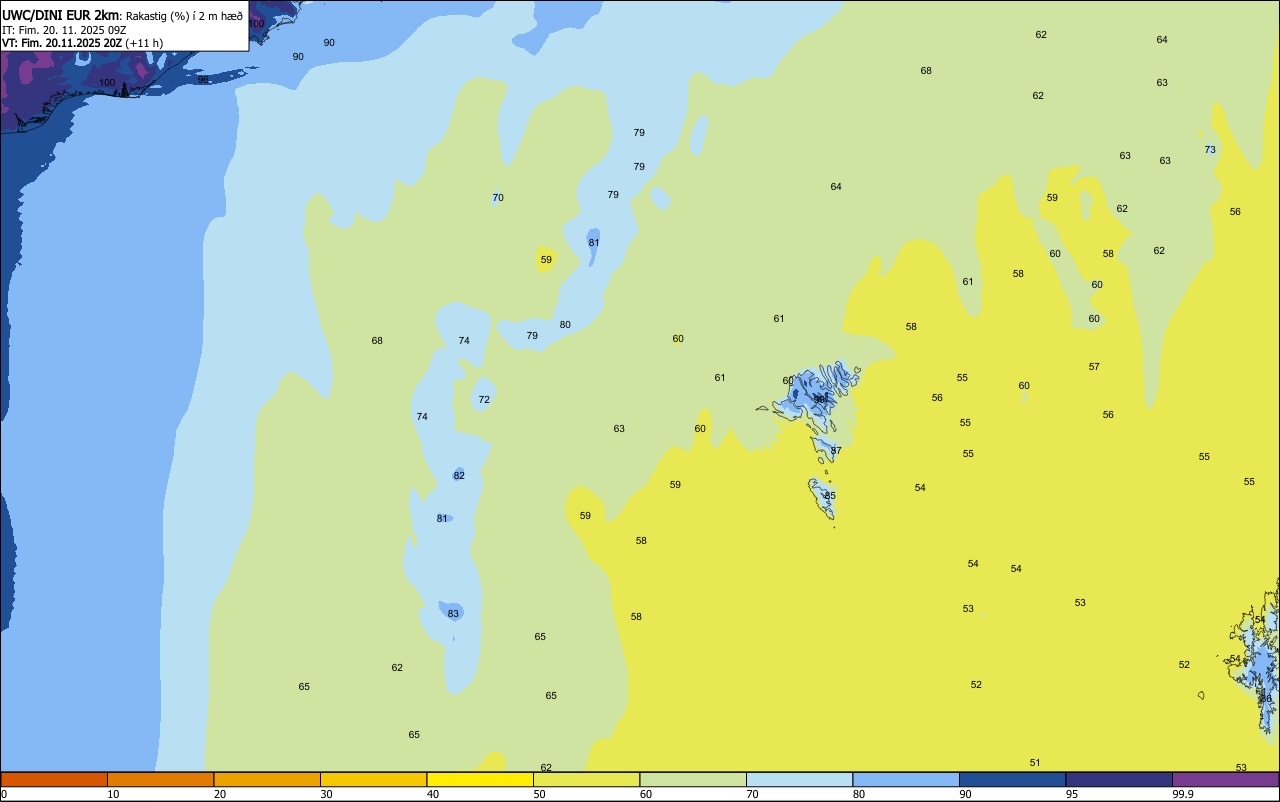The height and width of the screenshot is (802, 1280).
Task: Select the 90–95 dark blue legend swatch
Action: (1012, 779)
